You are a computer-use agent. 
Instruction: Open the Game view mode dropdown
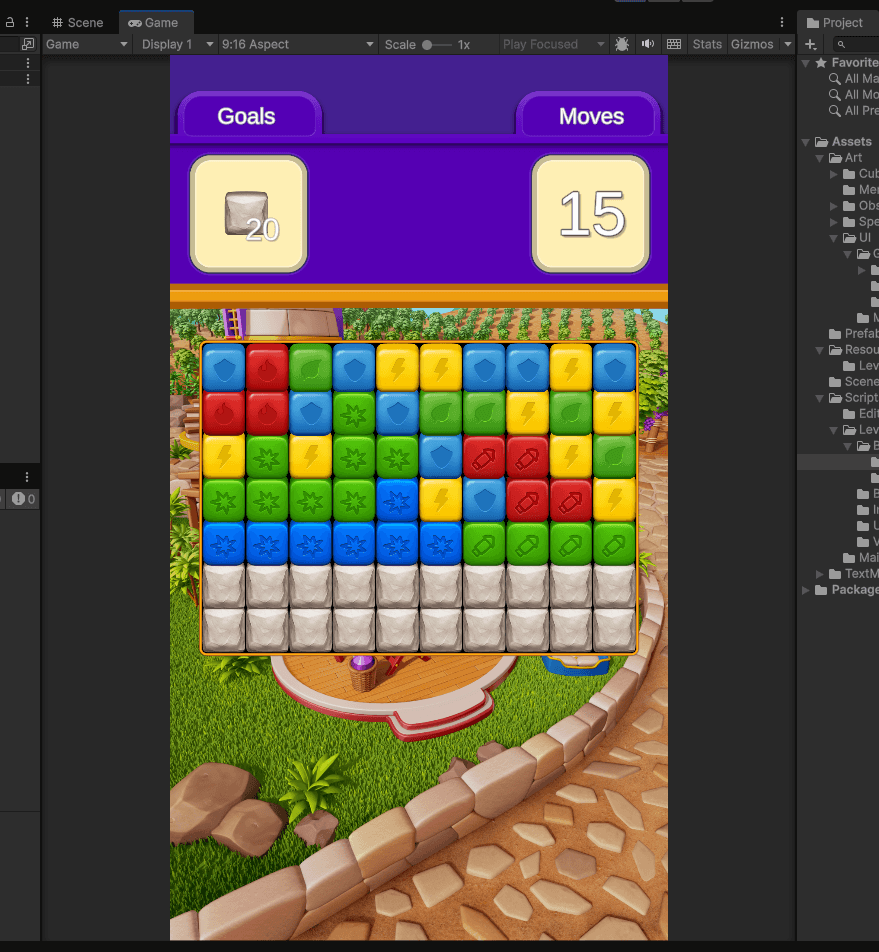coord(87,44)
